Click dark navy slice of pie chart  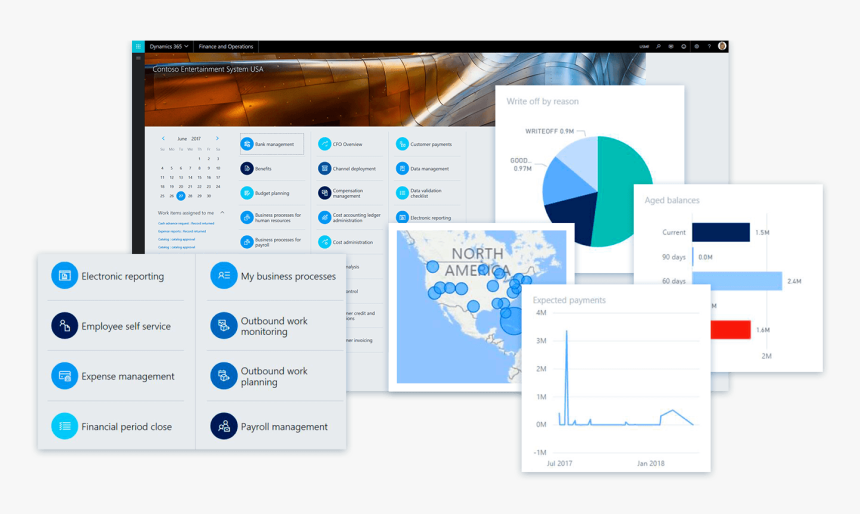click(570, 217)
